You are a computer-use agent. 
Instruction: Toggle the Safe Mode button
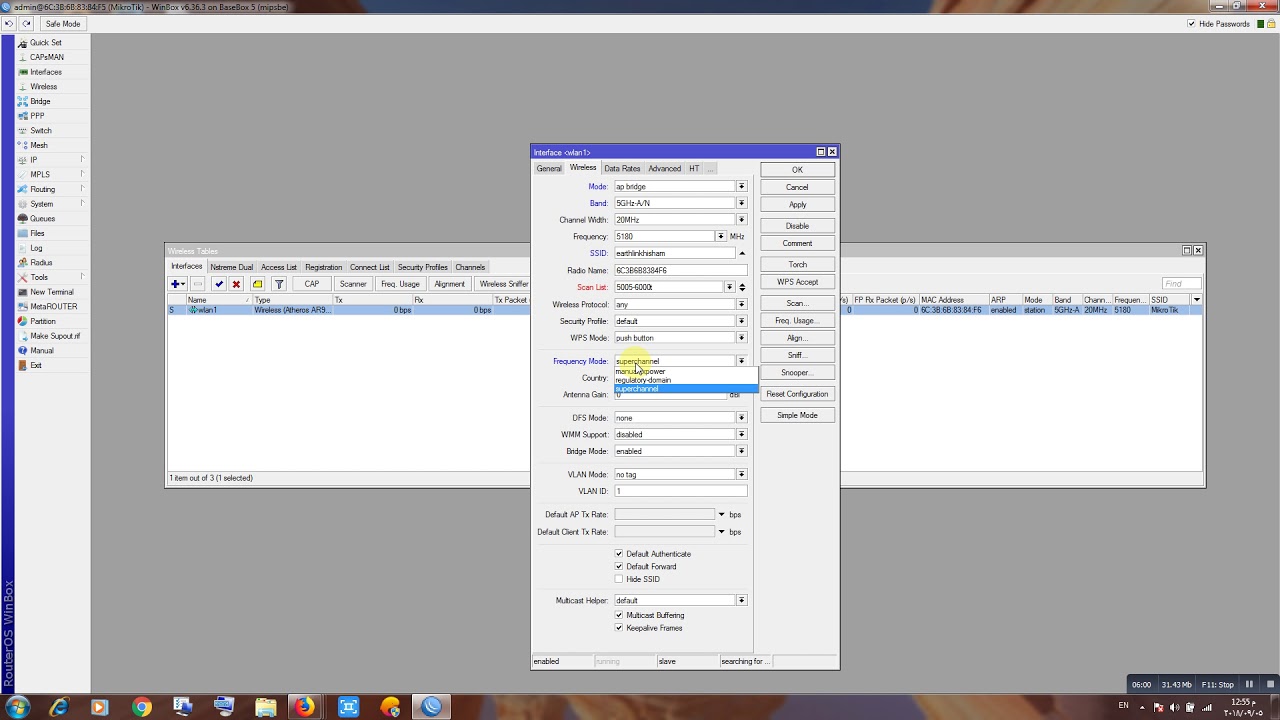click(x=62, y=24)
